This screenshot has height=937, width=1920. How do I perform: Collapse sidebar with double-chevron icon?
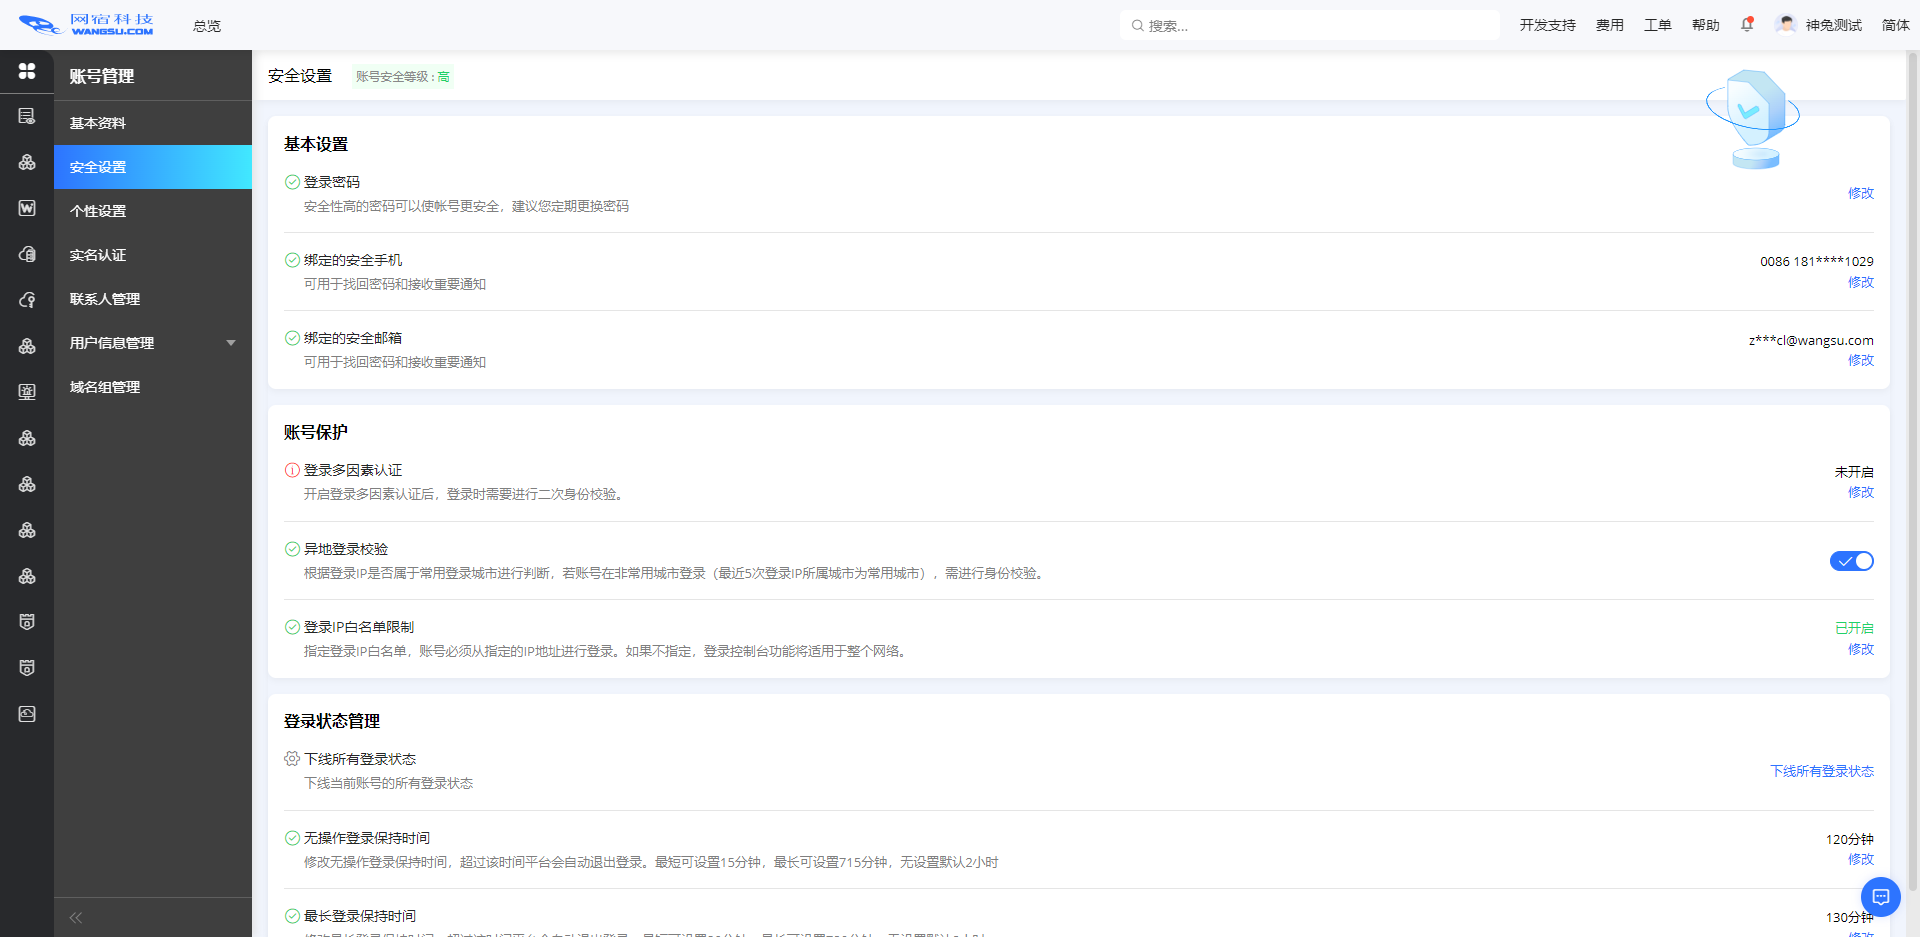(x=75, y=917)
